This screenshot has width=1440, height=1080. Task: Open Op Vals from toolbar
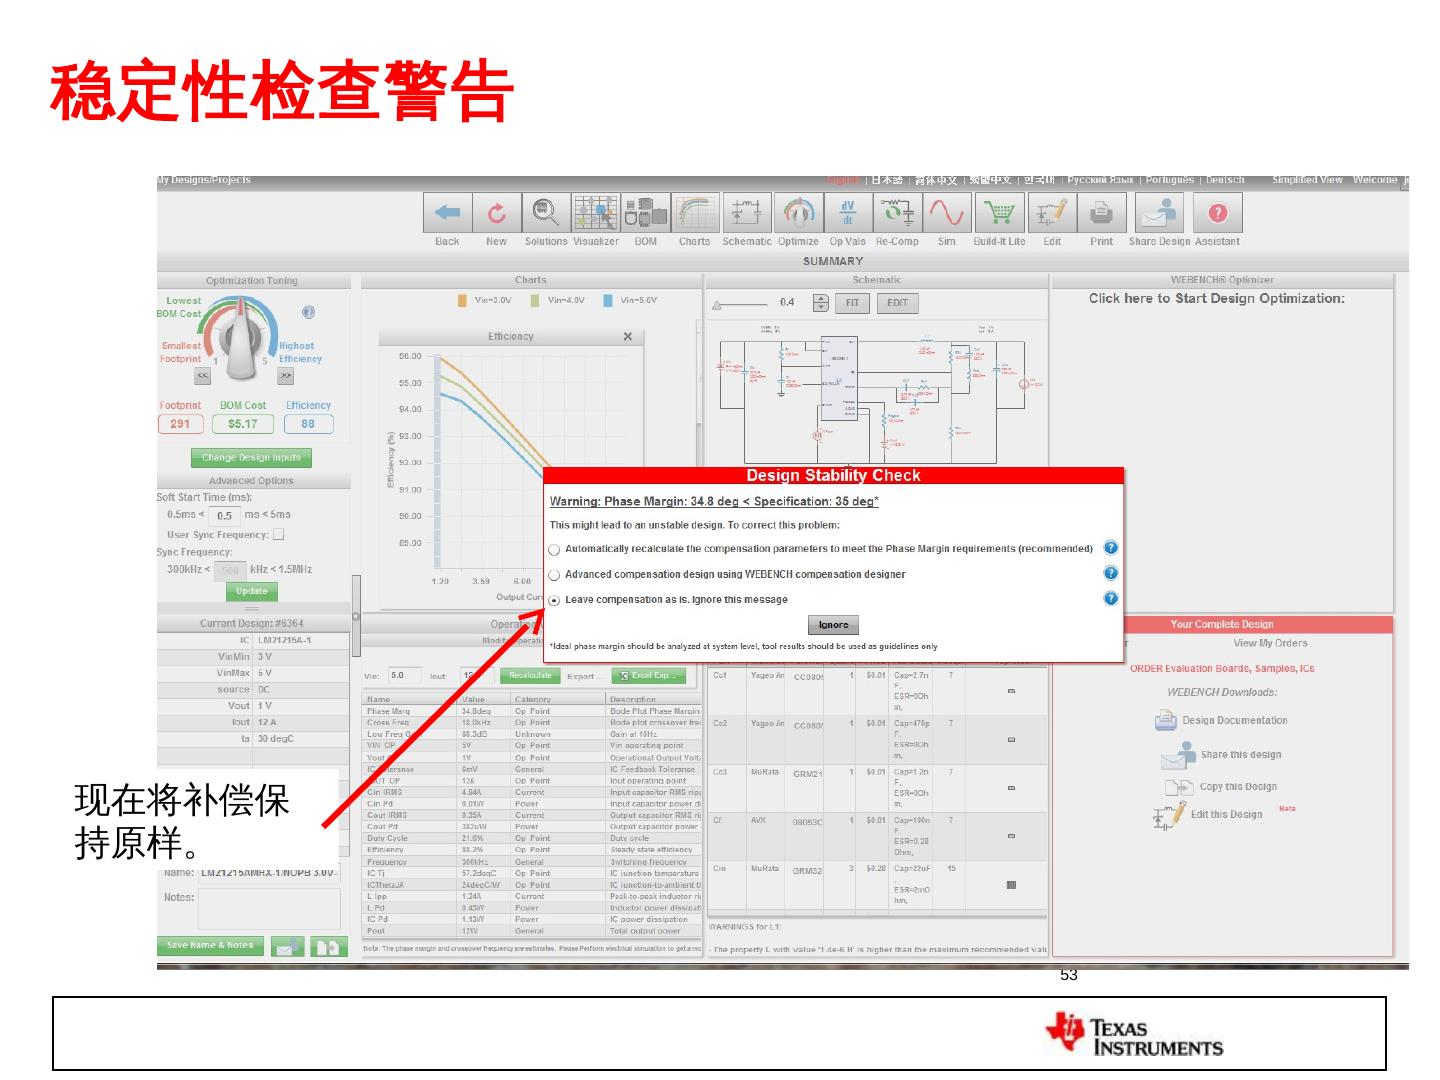pos(847,212)
